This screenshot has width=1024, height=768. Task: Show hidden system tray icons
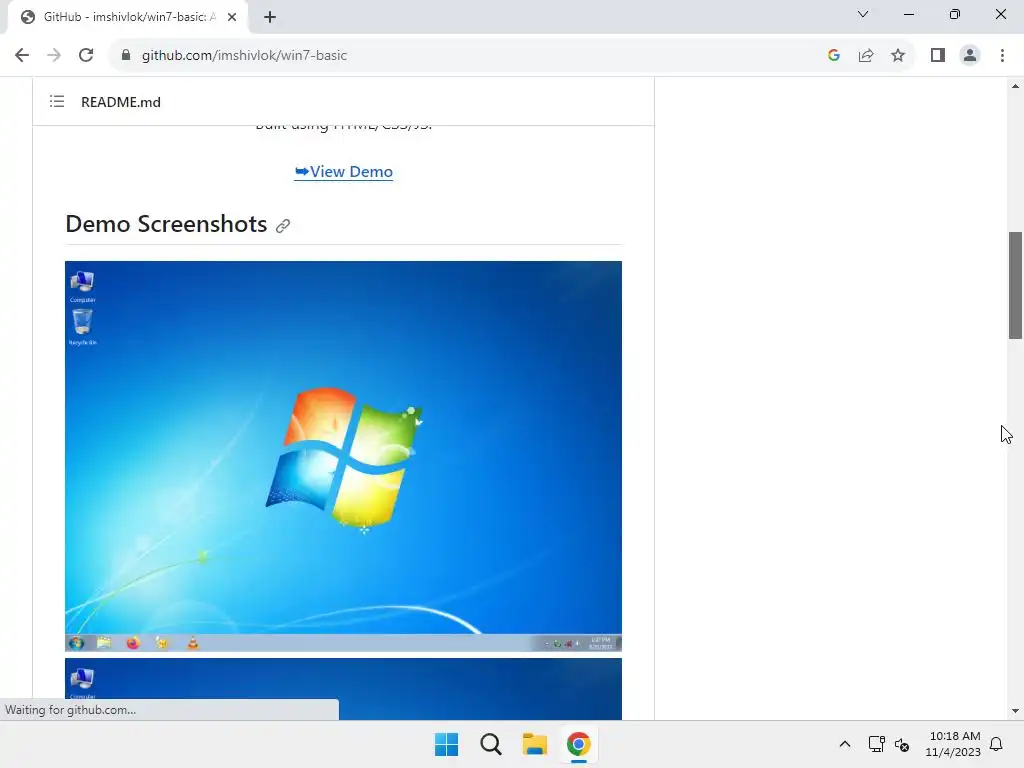pyautogui.click(x=844, y=744)
